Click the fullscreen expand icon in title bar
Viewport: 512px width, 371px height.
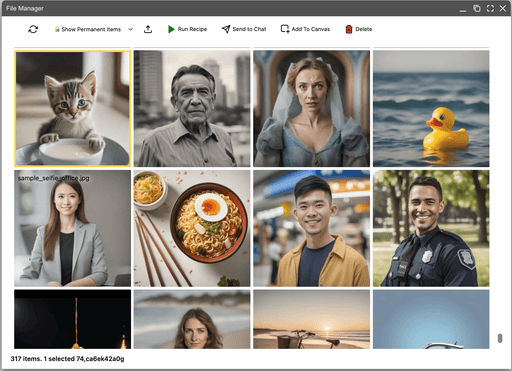[x=490, y=8]
